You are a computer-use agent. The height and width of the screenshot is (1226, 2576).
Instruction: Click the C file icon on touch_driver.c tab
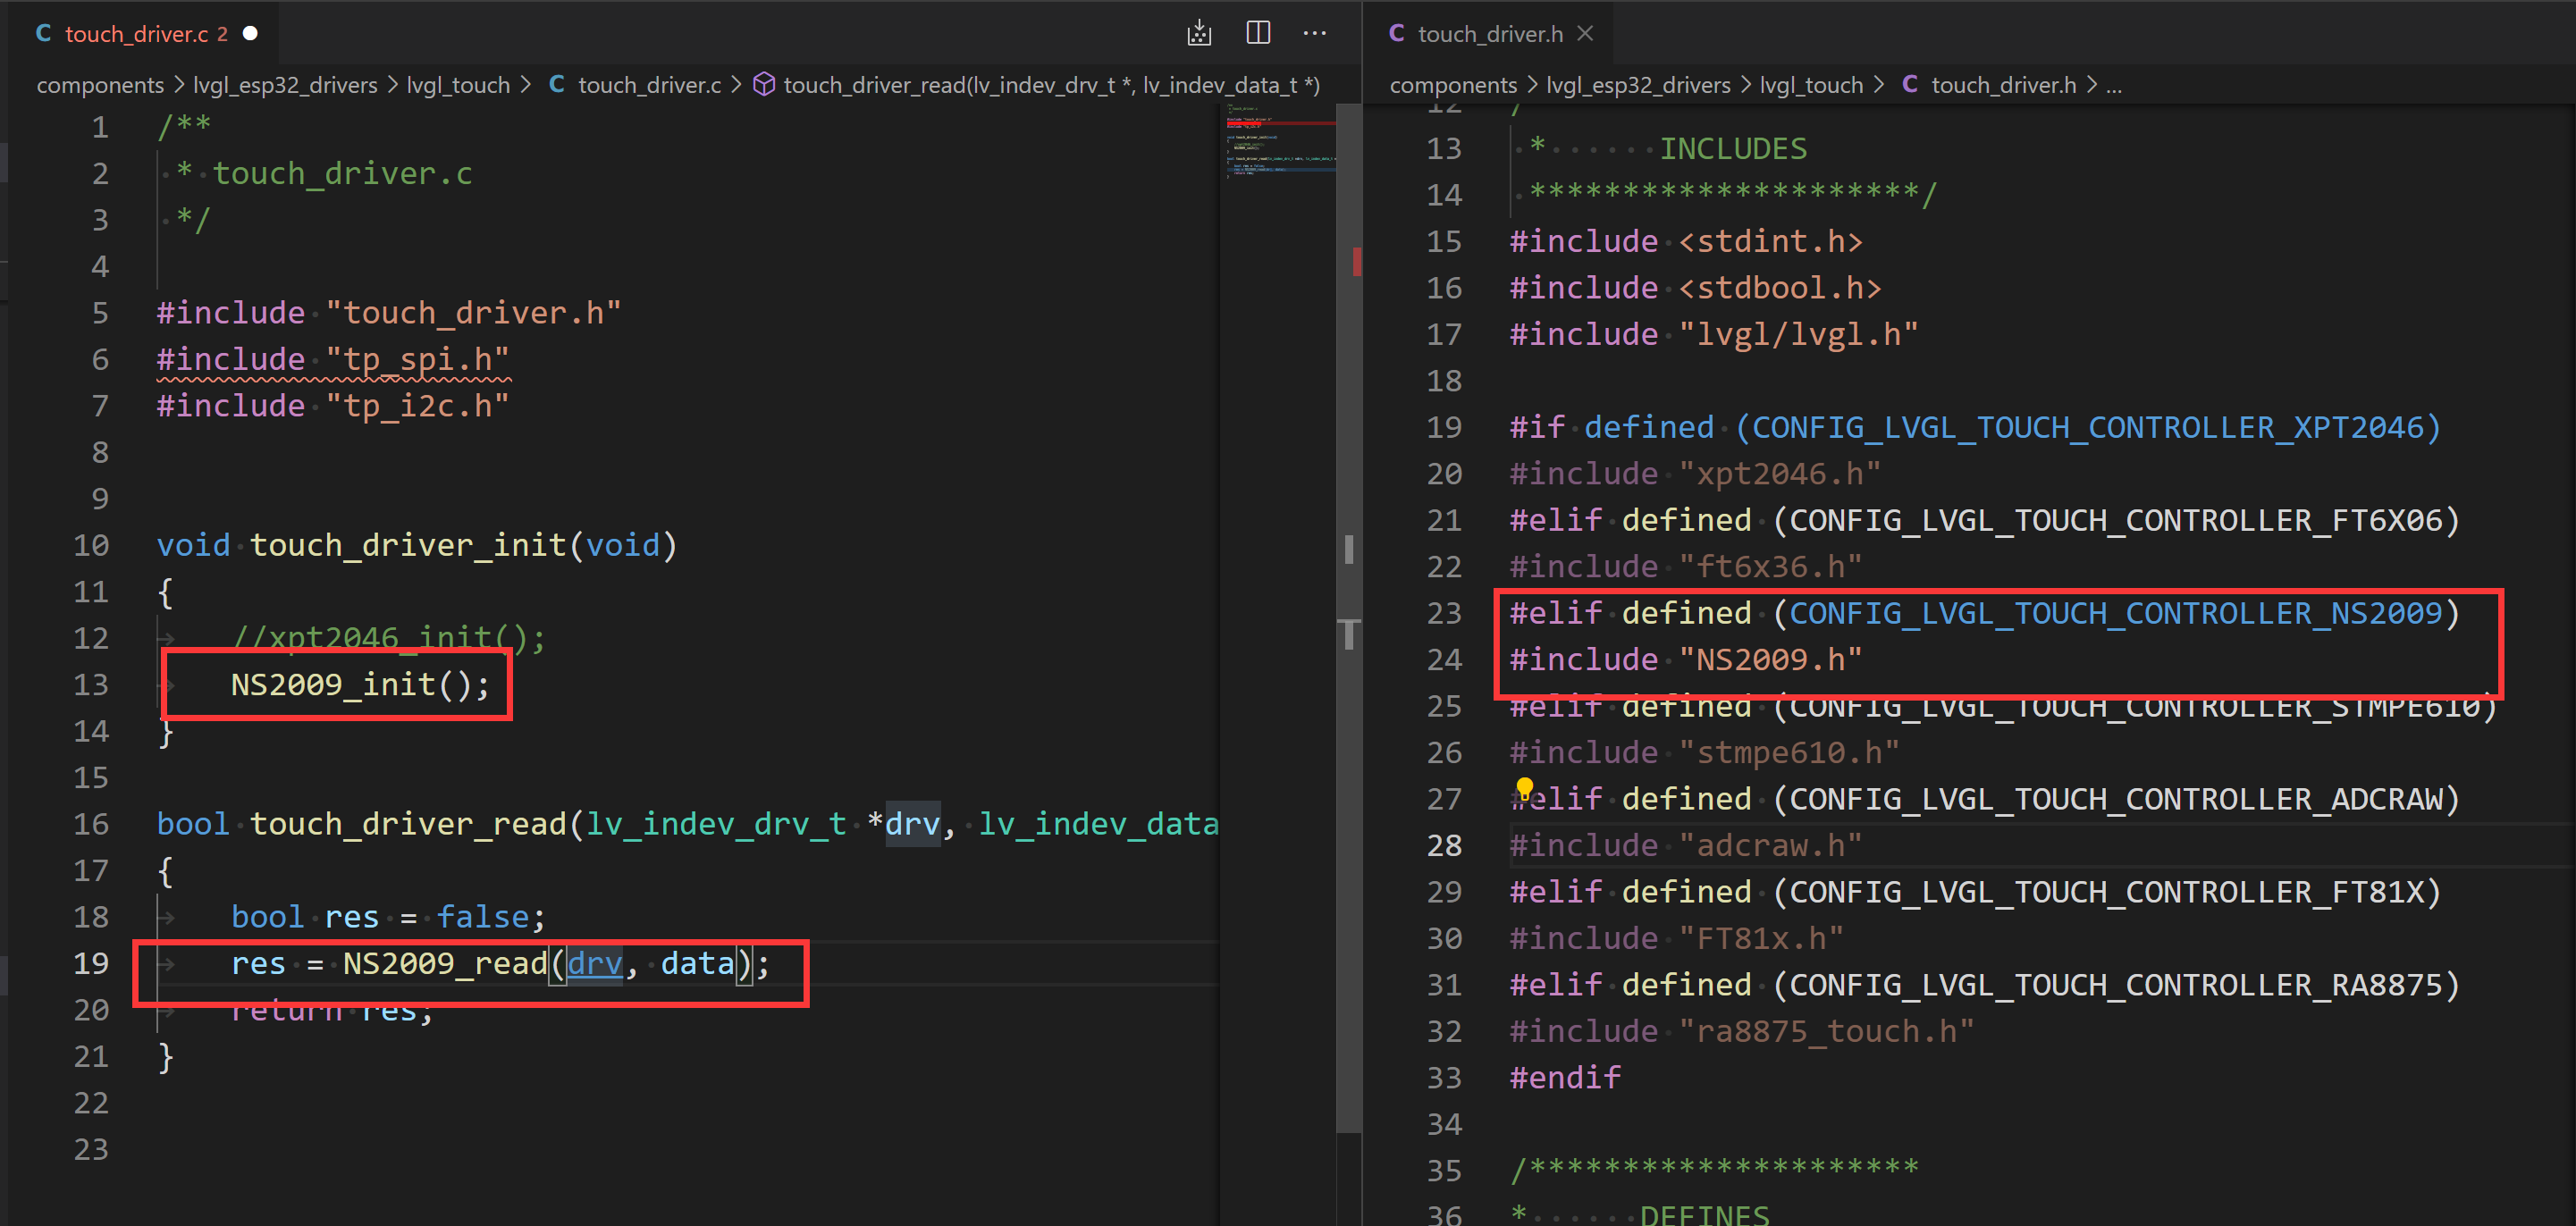tap(44, 33)
